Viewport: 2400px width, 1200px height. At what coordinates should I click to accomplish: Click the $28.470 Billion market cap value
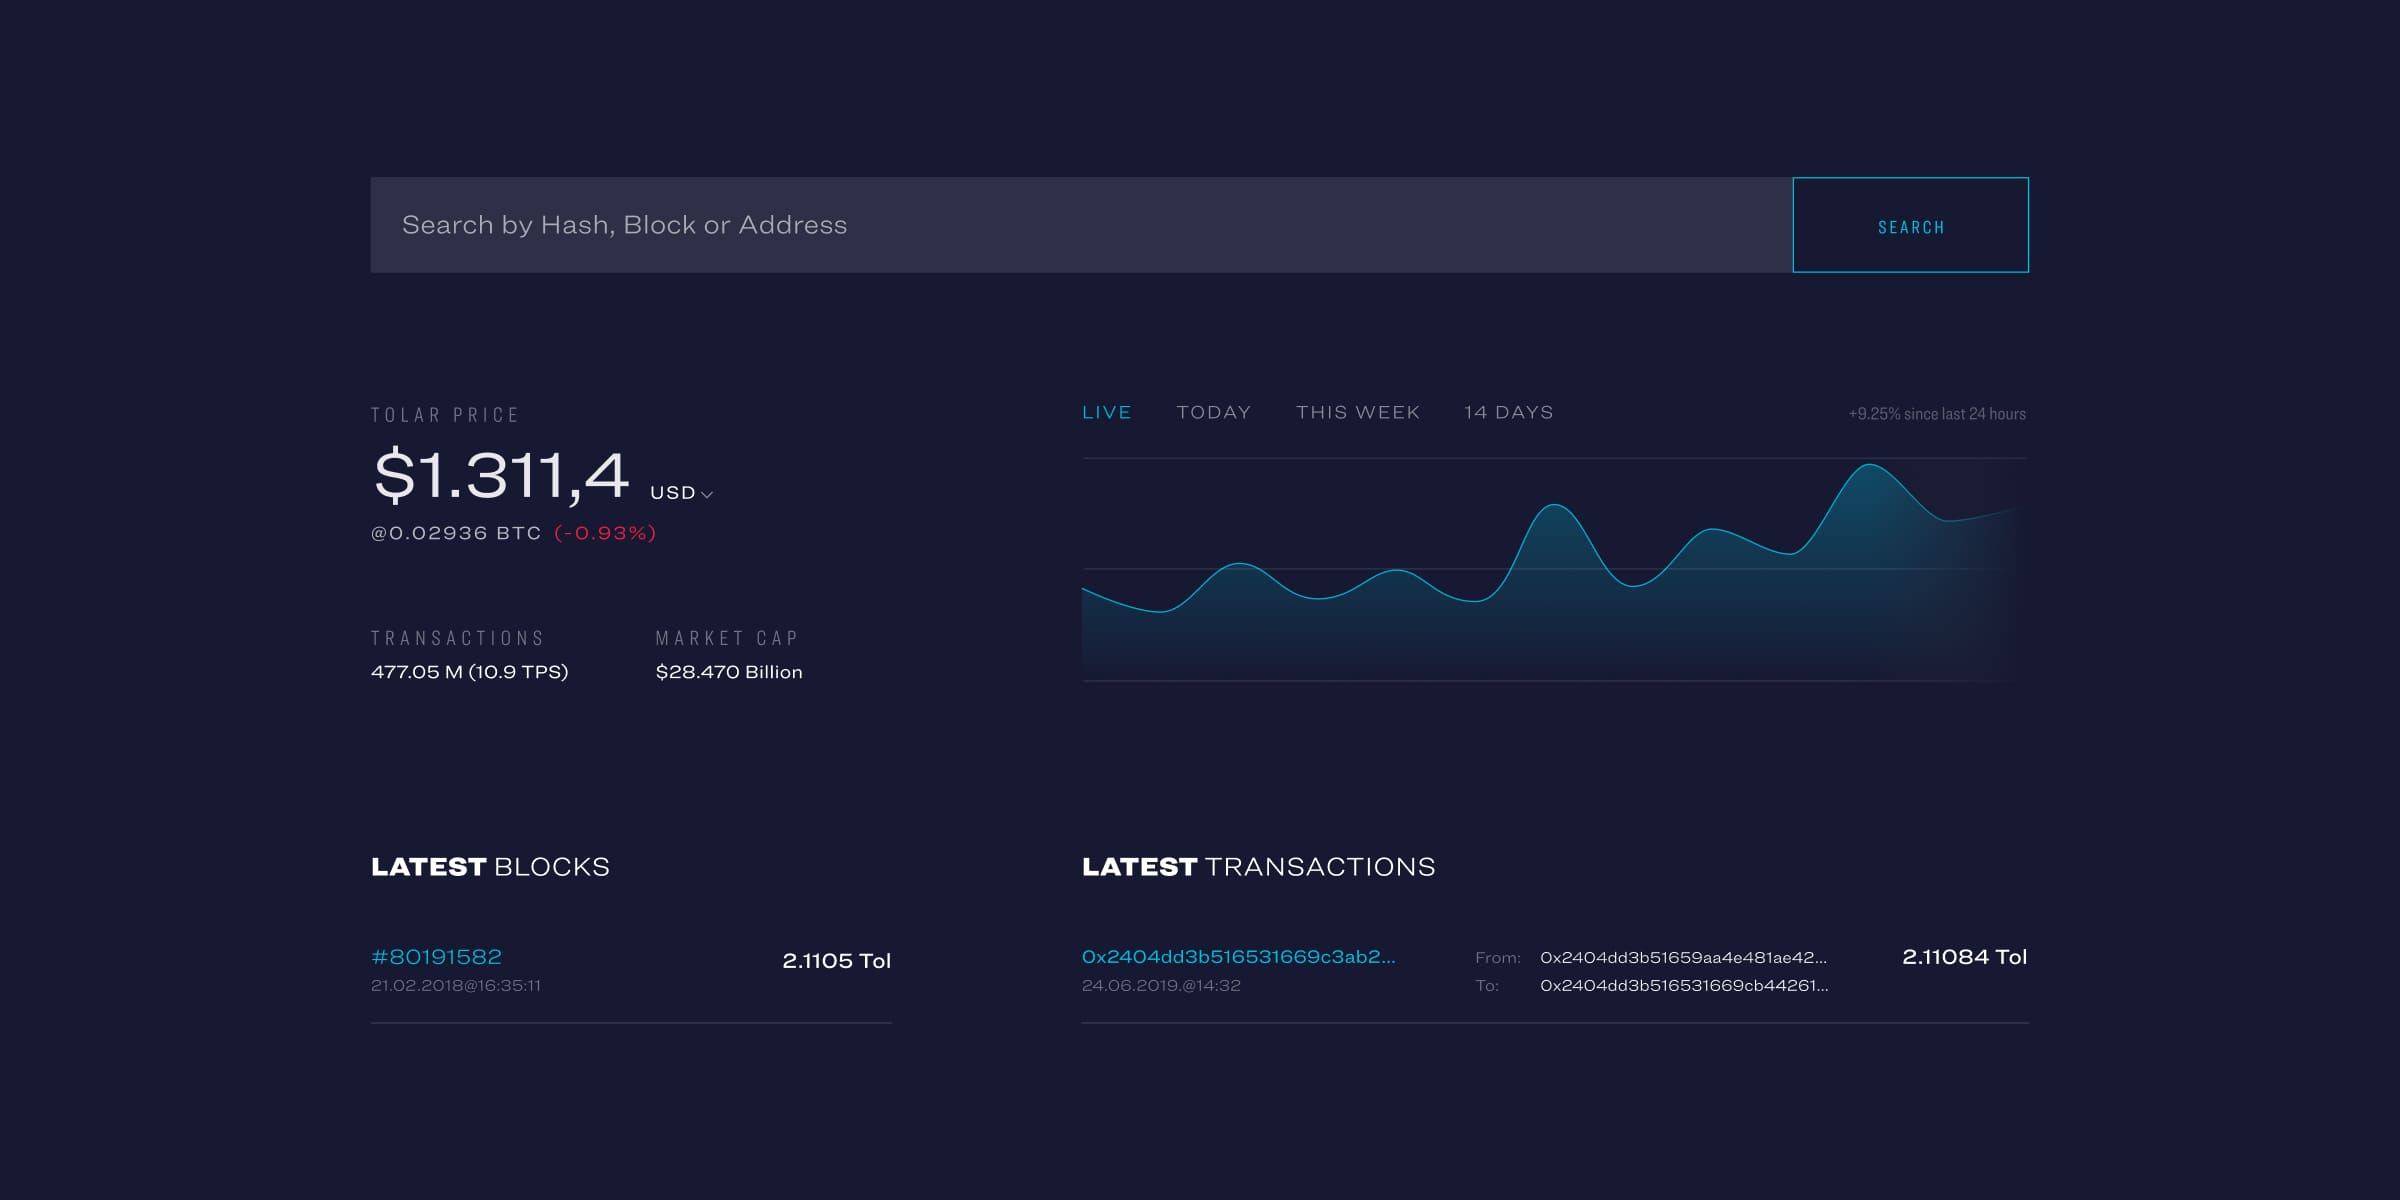(x=728, y=672)
